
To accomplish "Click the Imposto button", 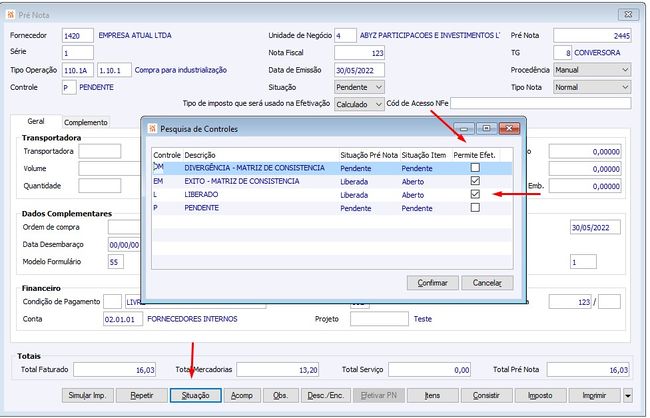I will point(540,396).
